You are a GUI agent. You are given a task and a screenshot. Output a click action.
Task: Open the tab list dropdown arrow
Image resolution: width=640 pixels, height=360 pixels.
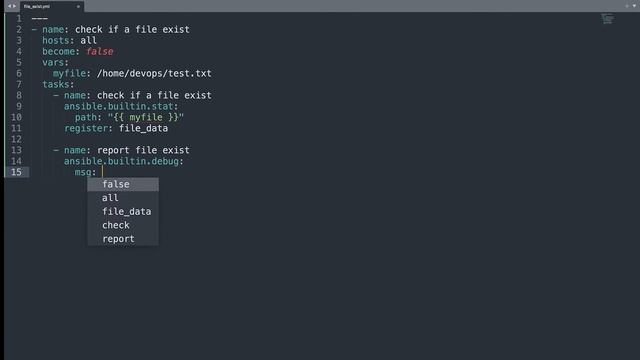(634, 6)
